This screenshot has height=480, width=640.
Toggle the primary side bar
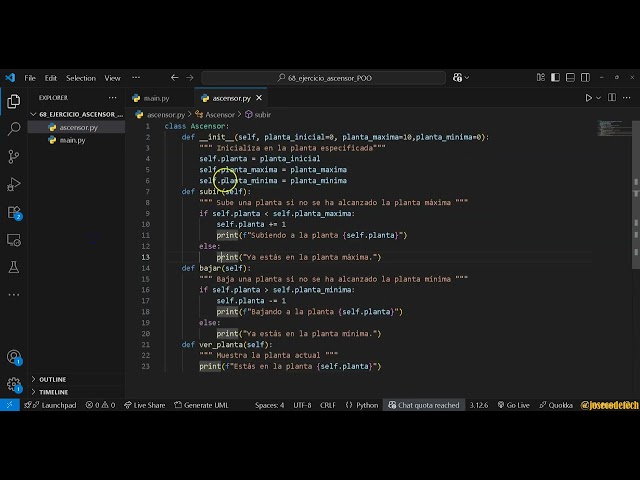[556, 78]
